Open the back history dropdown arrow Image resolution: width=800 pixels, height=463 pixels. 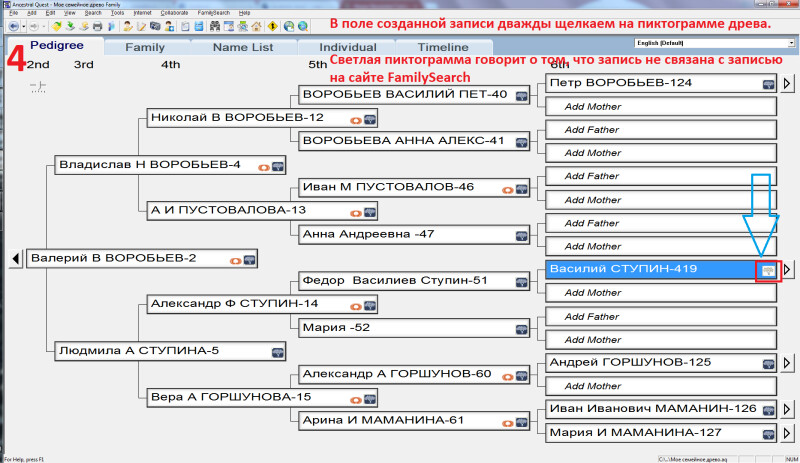pos(23,26)
